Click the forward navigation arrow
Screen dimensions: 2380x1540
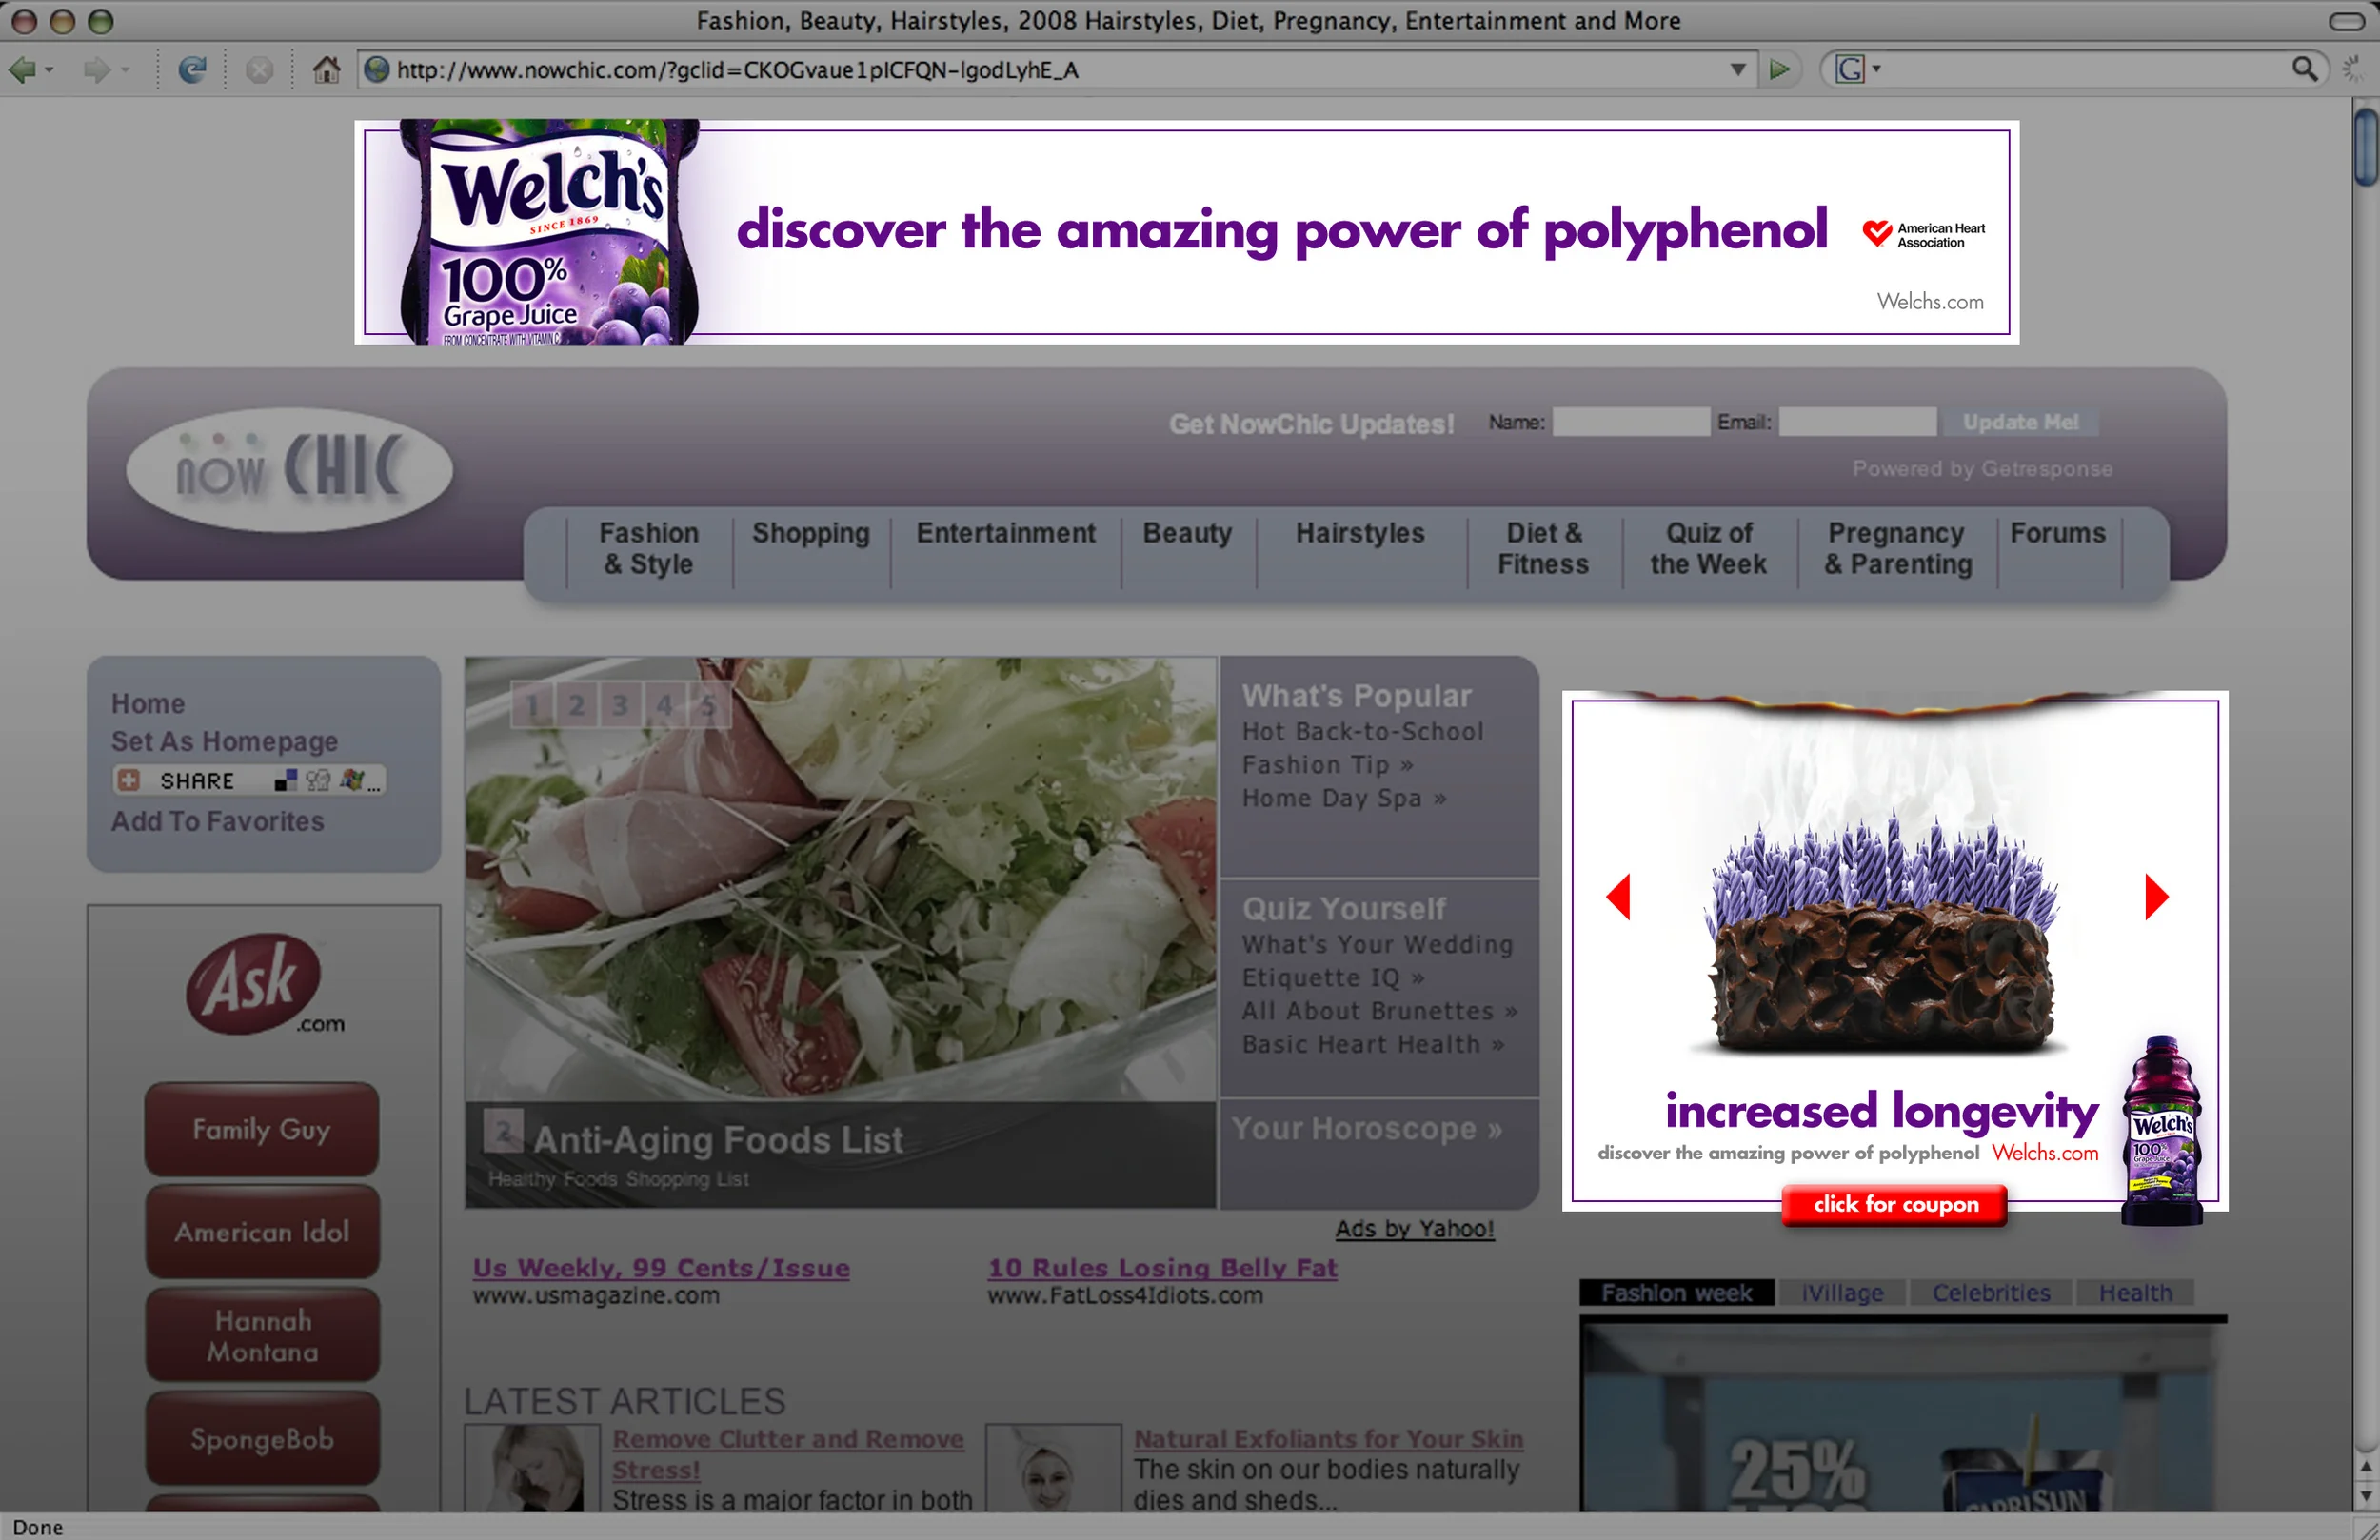coord(96,70)
